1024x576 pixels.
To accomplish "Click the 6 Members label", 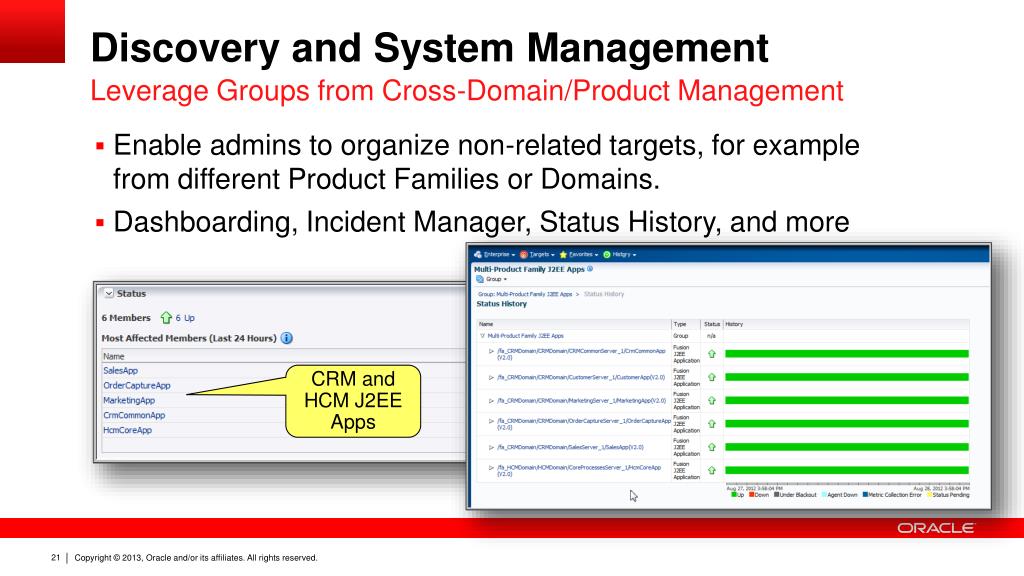I will click(x=126, y=318).
